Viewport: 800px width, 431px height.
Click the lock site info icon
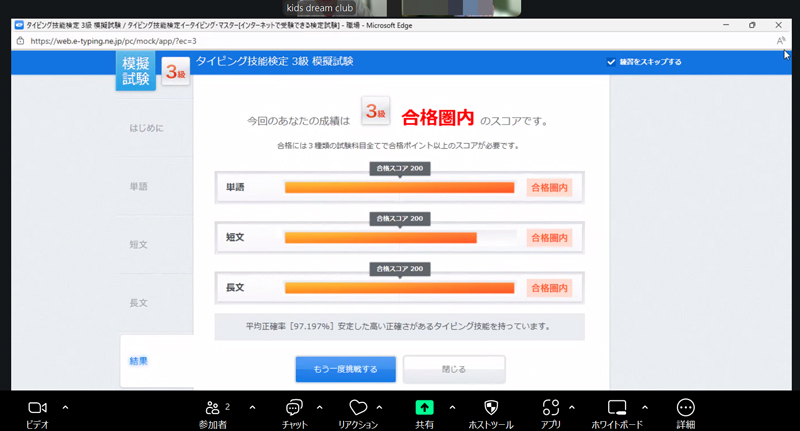pos(20,41)
